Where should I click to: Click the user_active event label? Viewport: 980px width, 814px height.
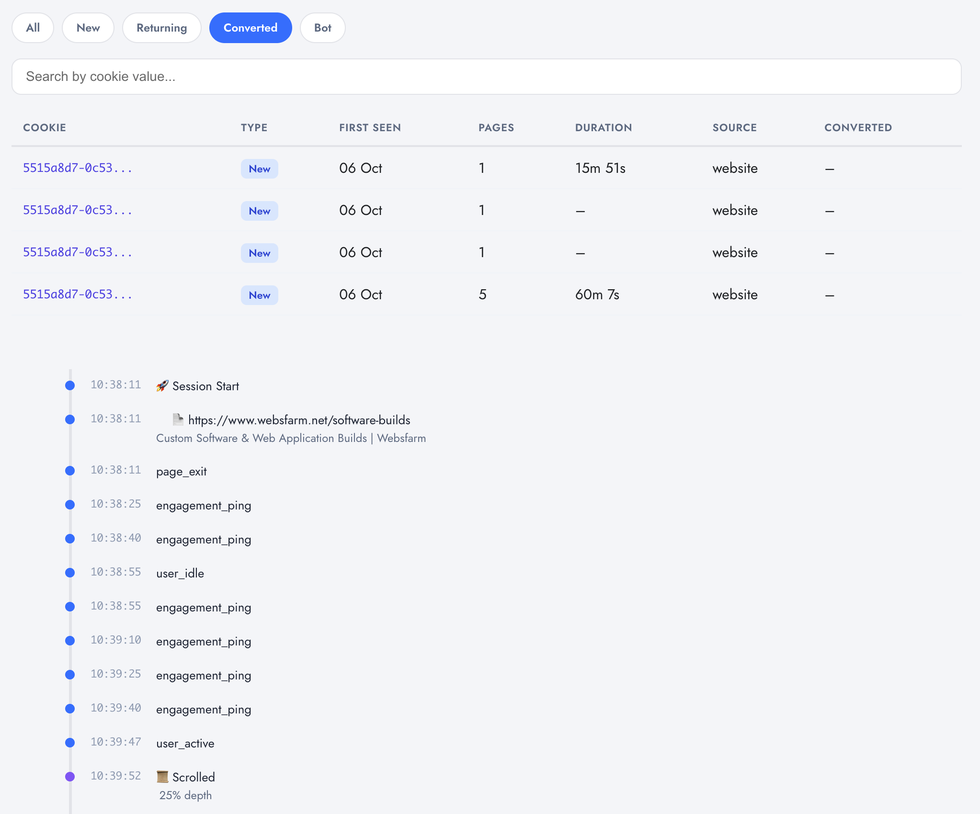185,743
